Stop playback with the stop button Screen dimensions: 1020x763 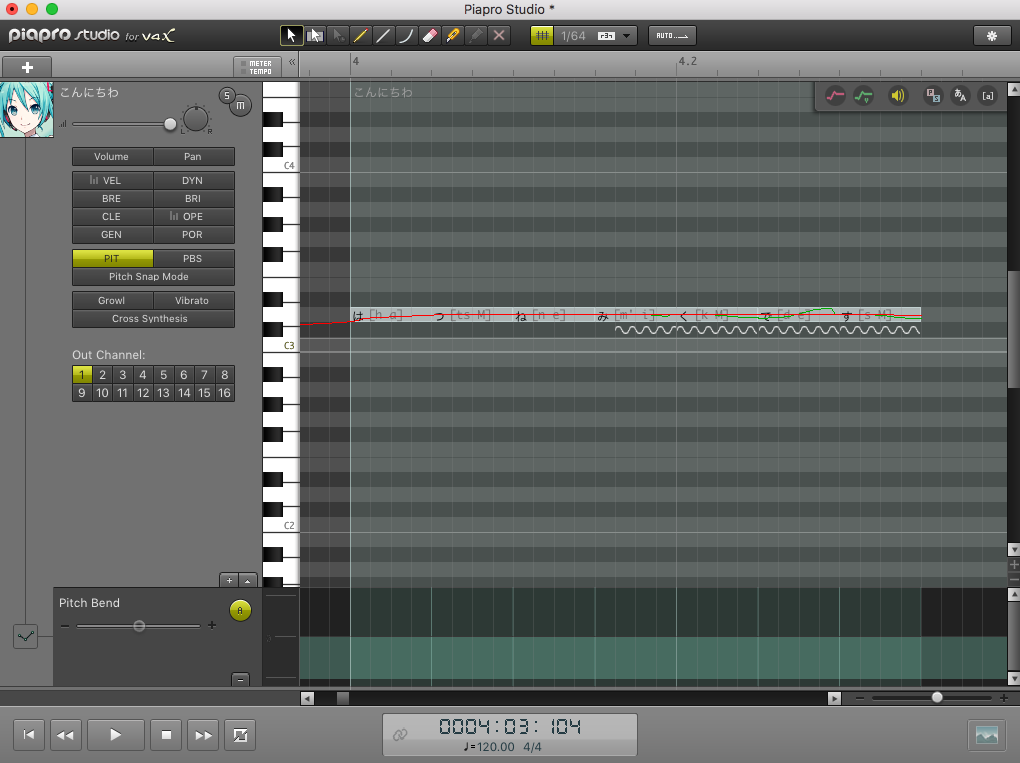pos(167,735)
